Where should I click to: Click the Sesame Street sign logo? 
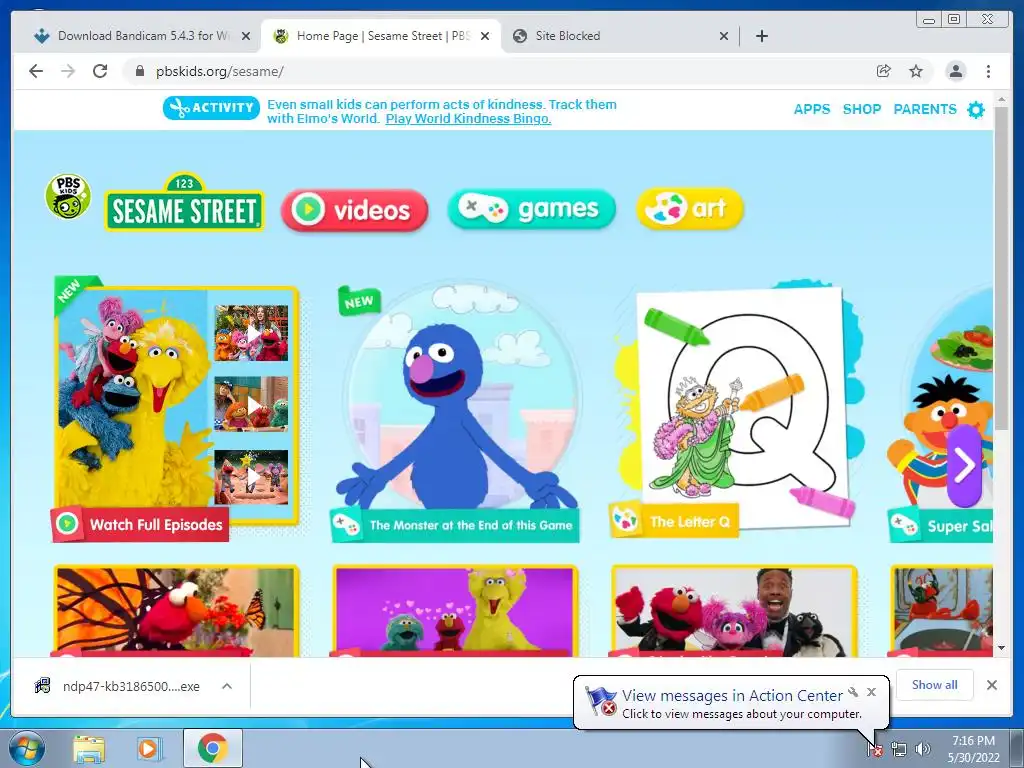tap(184, 202)
